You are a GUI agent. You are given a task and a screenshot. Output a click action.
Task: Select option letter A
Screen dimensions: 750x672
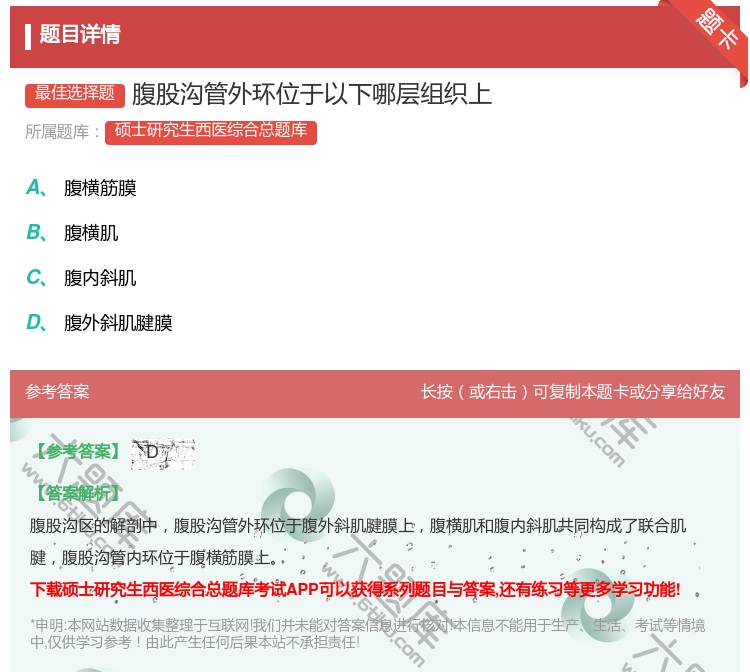pyautogui.click(x=34, y=187)
